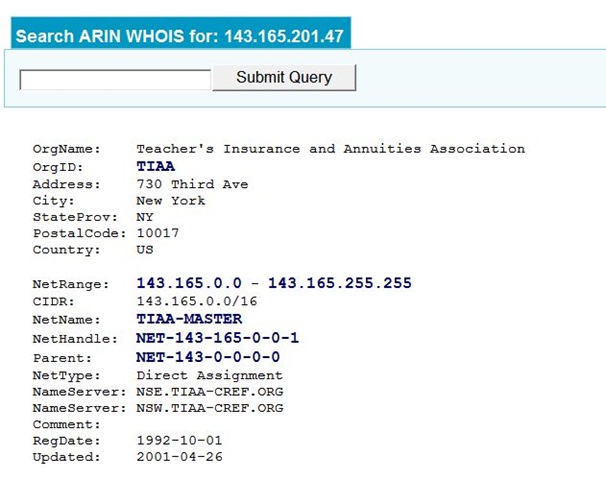Click the Parent: field label
Screen dimensions: 606x480
click(x=62, y=358)
